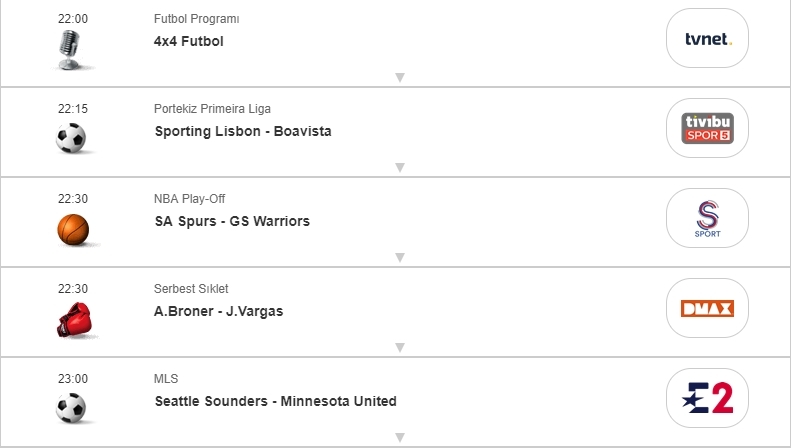This screenshot has width=791, height=448.
Task: Open the SA Spurs - GS Warriors title
Action: [x=232, y=221]
